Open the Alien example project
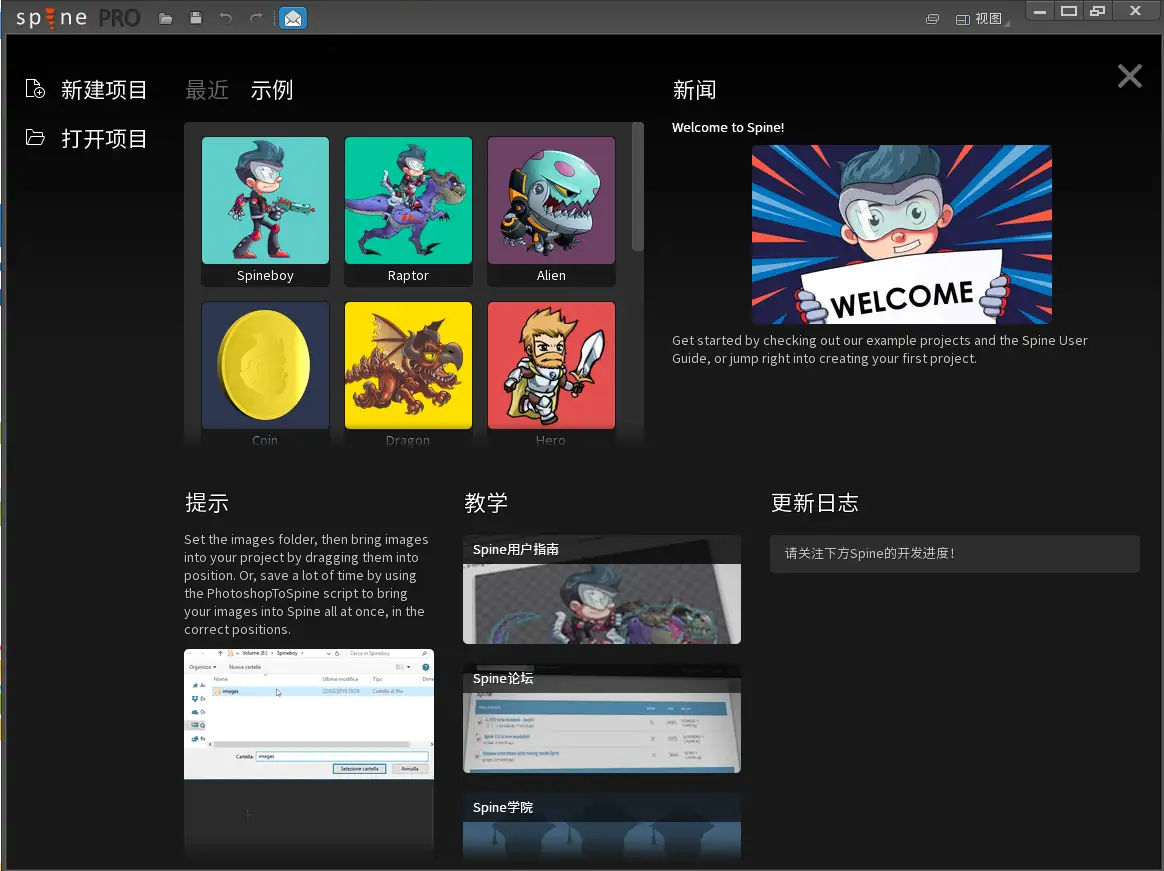The image size is (1164, 871). [552, 211]
